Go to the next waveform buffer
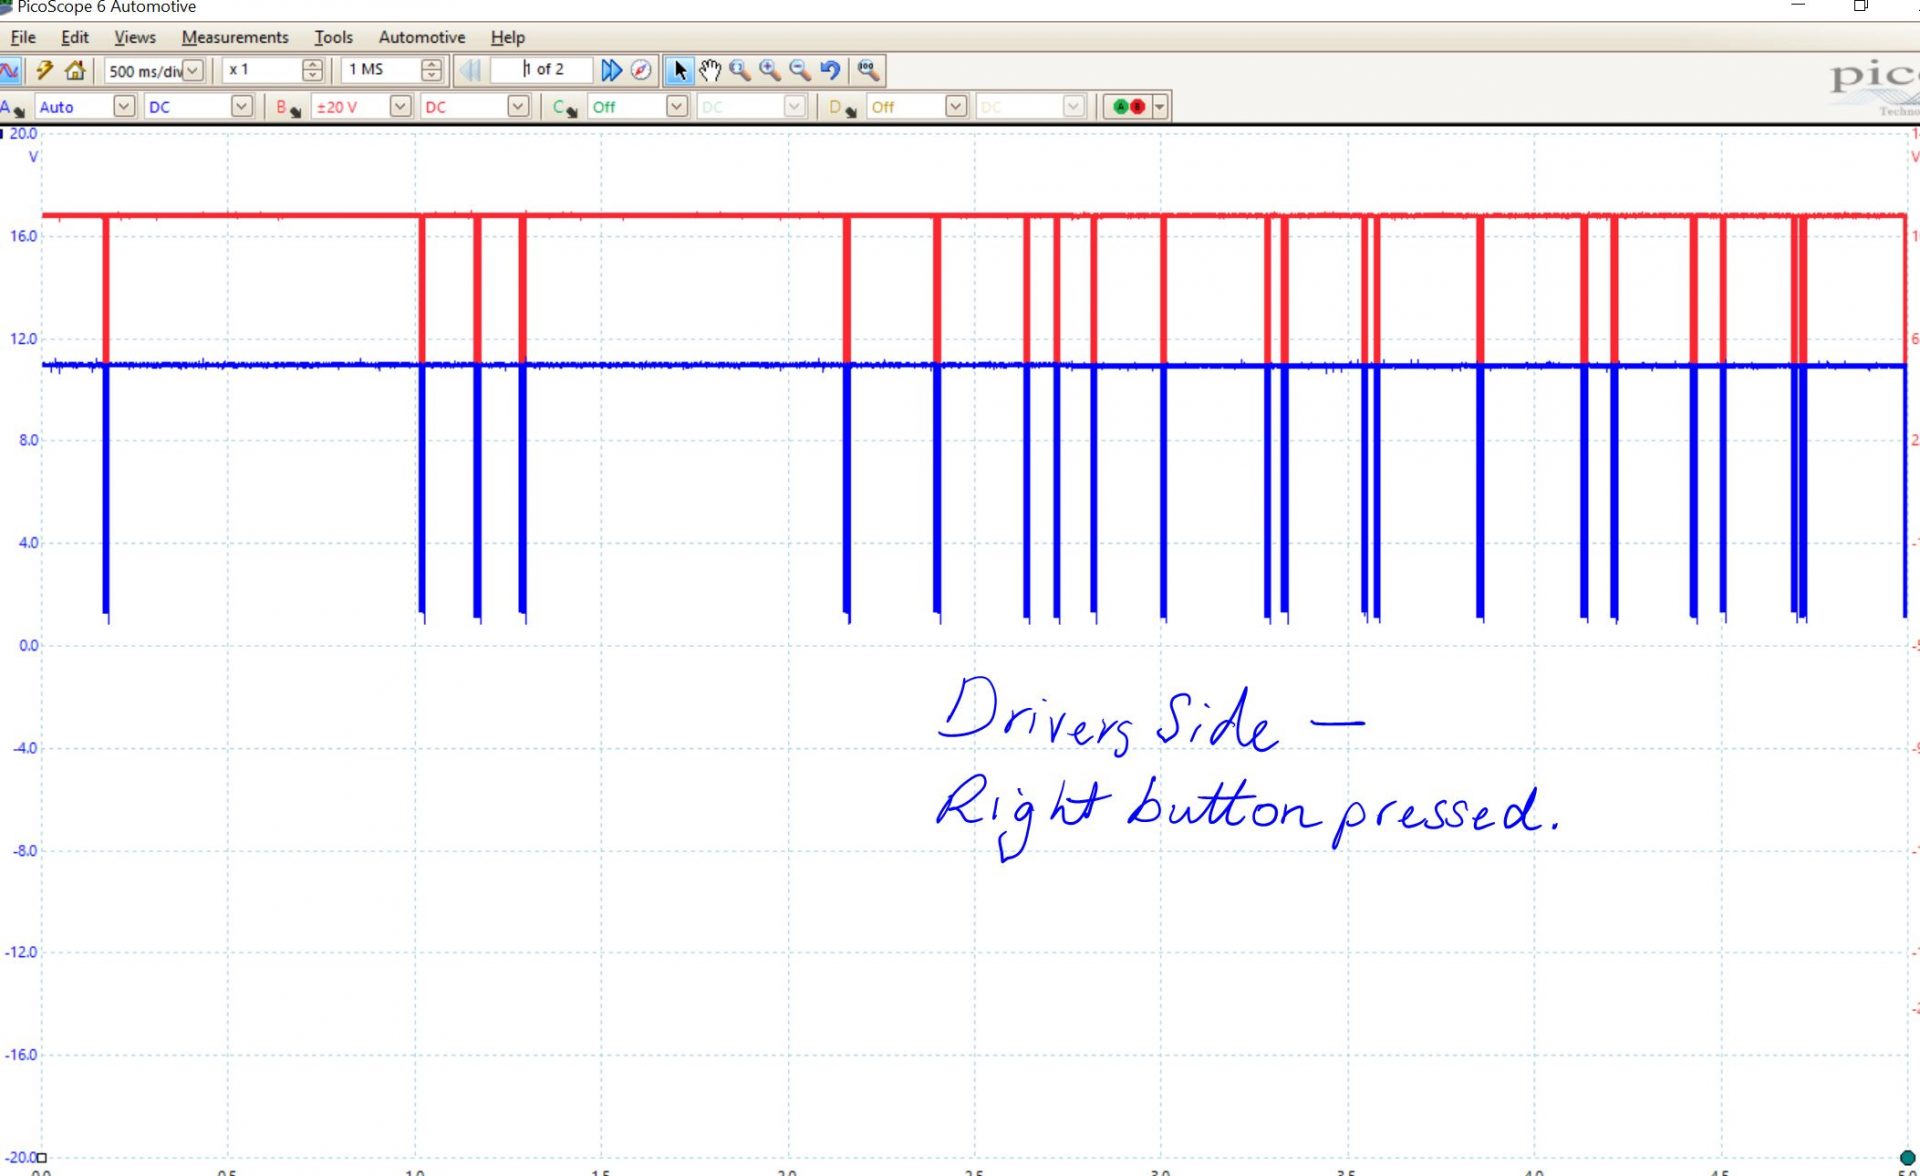1920x1176 pixels. [x=611, y=70]
